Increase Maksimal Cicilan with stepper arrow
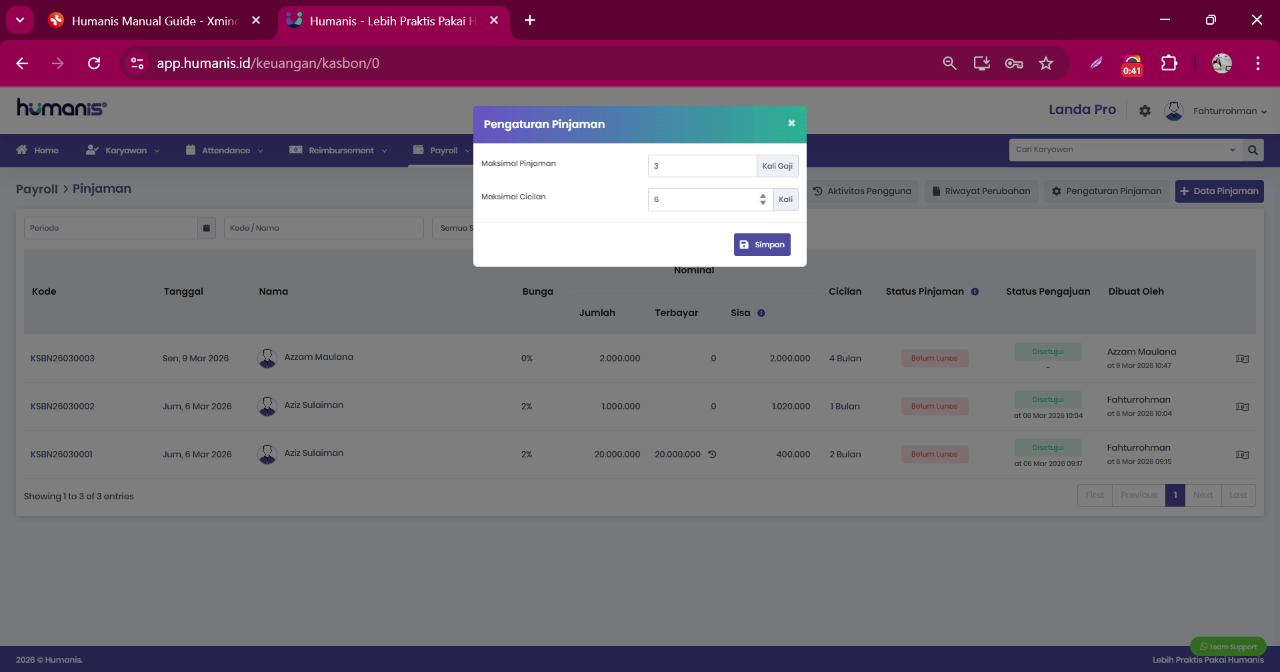The image size is (1280, 672). (x=763, y=196)
